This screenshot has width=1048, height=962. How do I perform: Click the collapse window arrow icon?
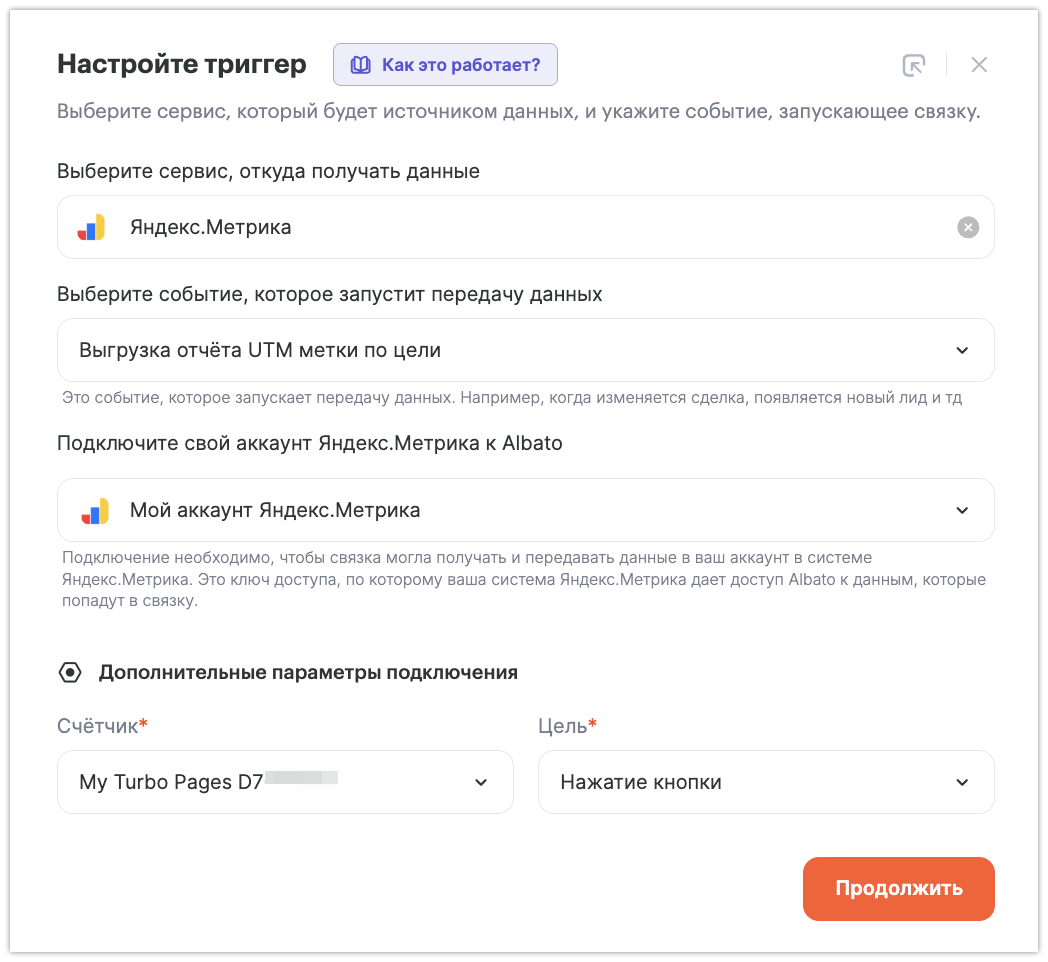(913, 65)
